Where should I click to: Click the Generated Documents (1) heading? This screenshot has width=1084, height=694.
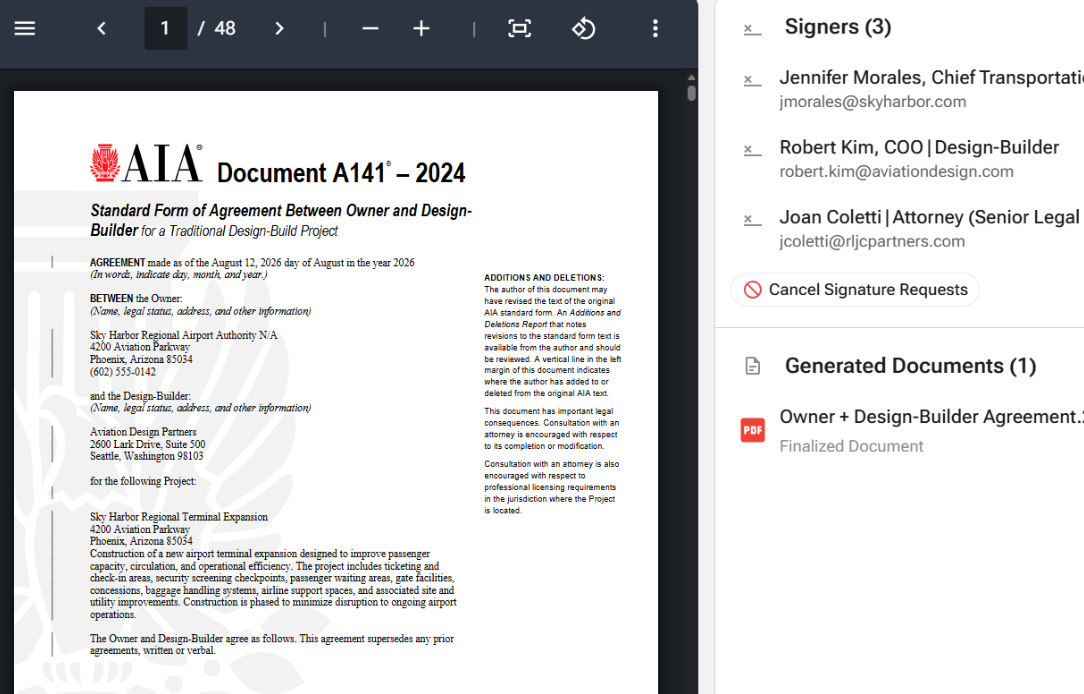(910, 366)
